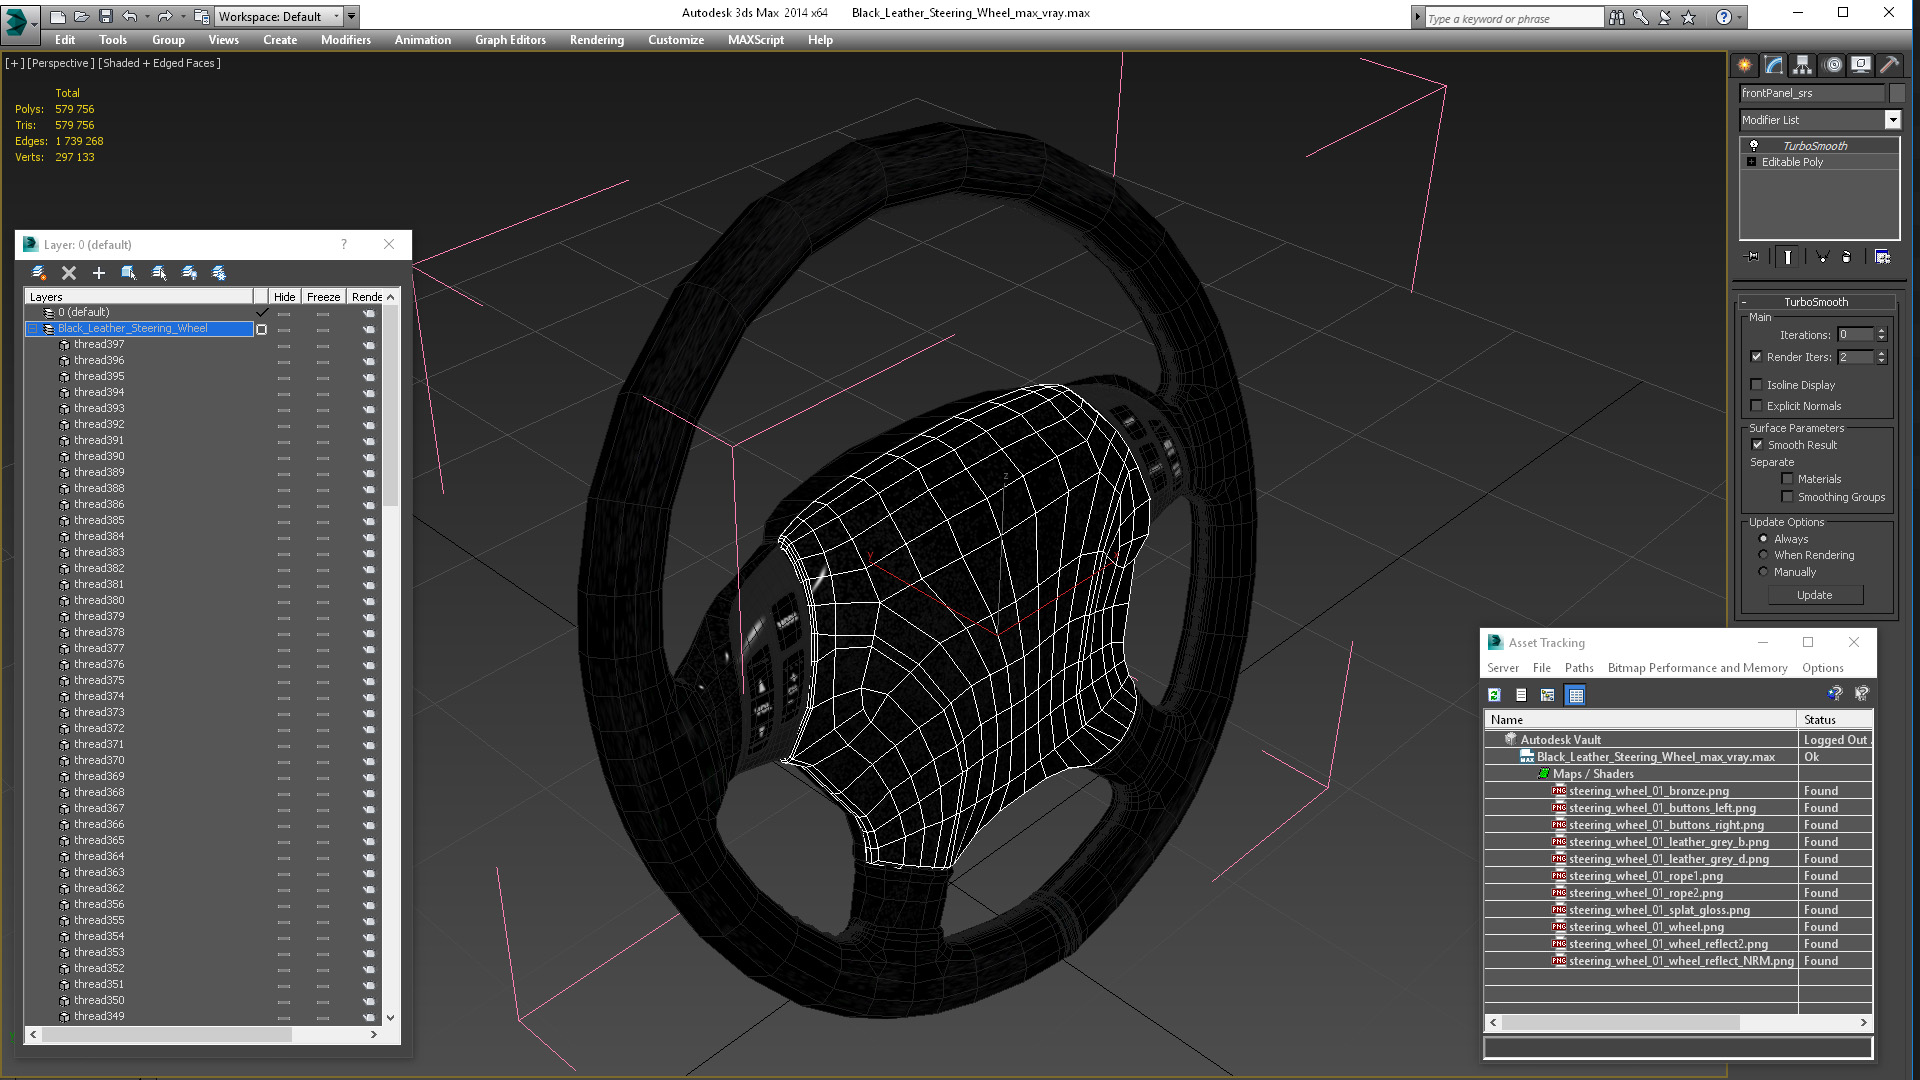This screenshot has height=1080, width=1920.
Task: Open the Create command panel tab
Action: pos(1745,65)
